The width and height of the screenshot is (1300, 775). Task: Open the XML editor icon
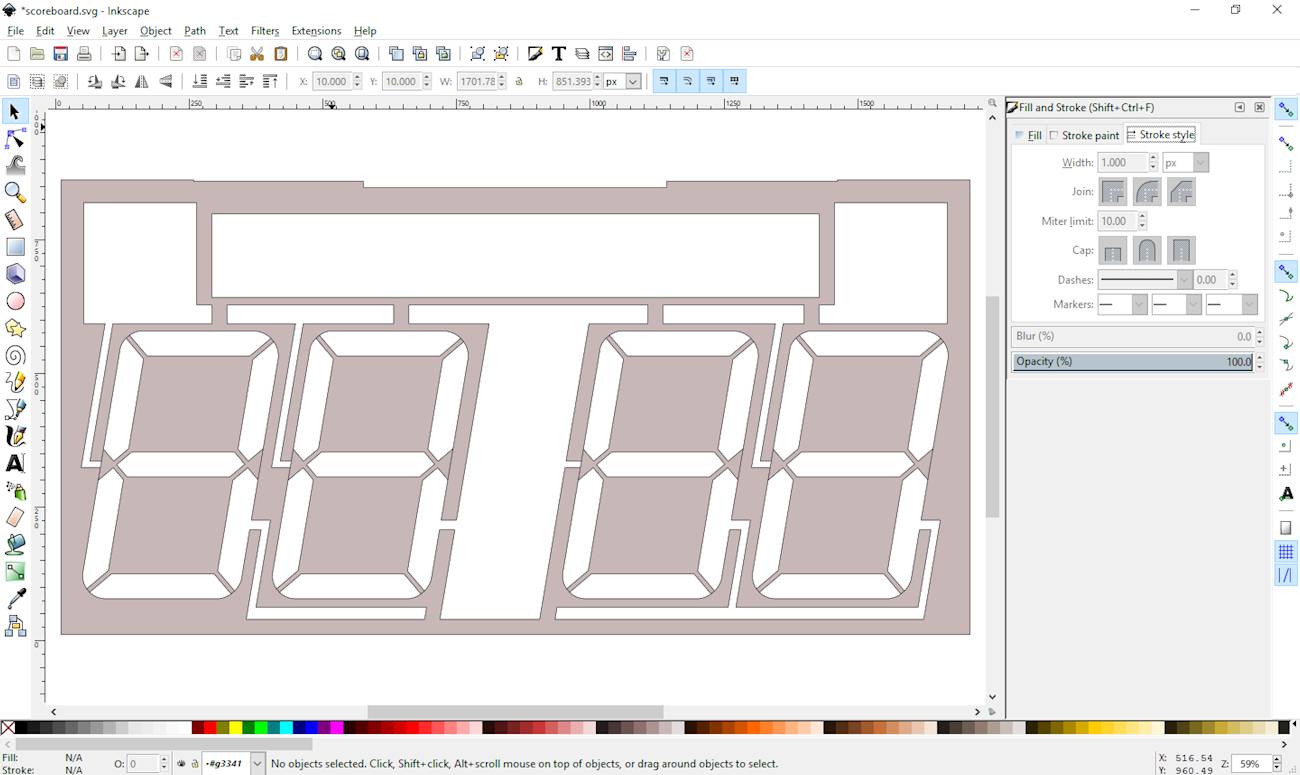tap(606, 54)
